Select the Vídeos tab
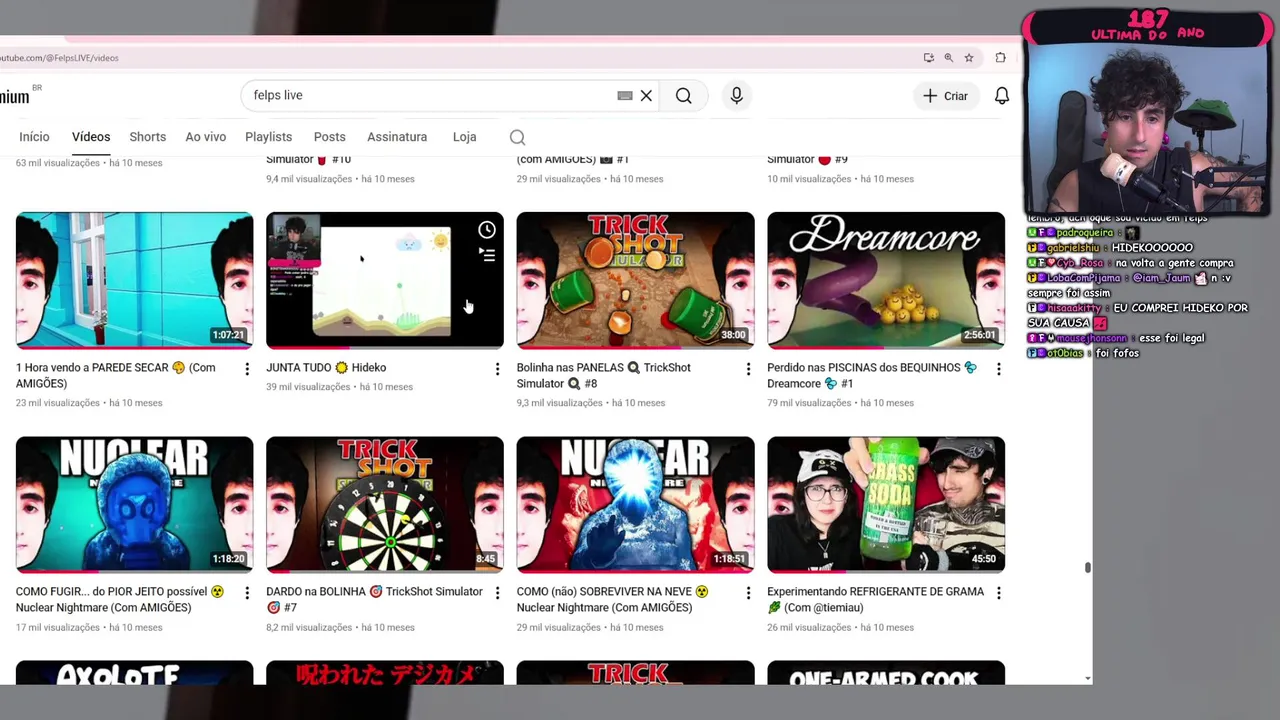 tap(91, 137)
